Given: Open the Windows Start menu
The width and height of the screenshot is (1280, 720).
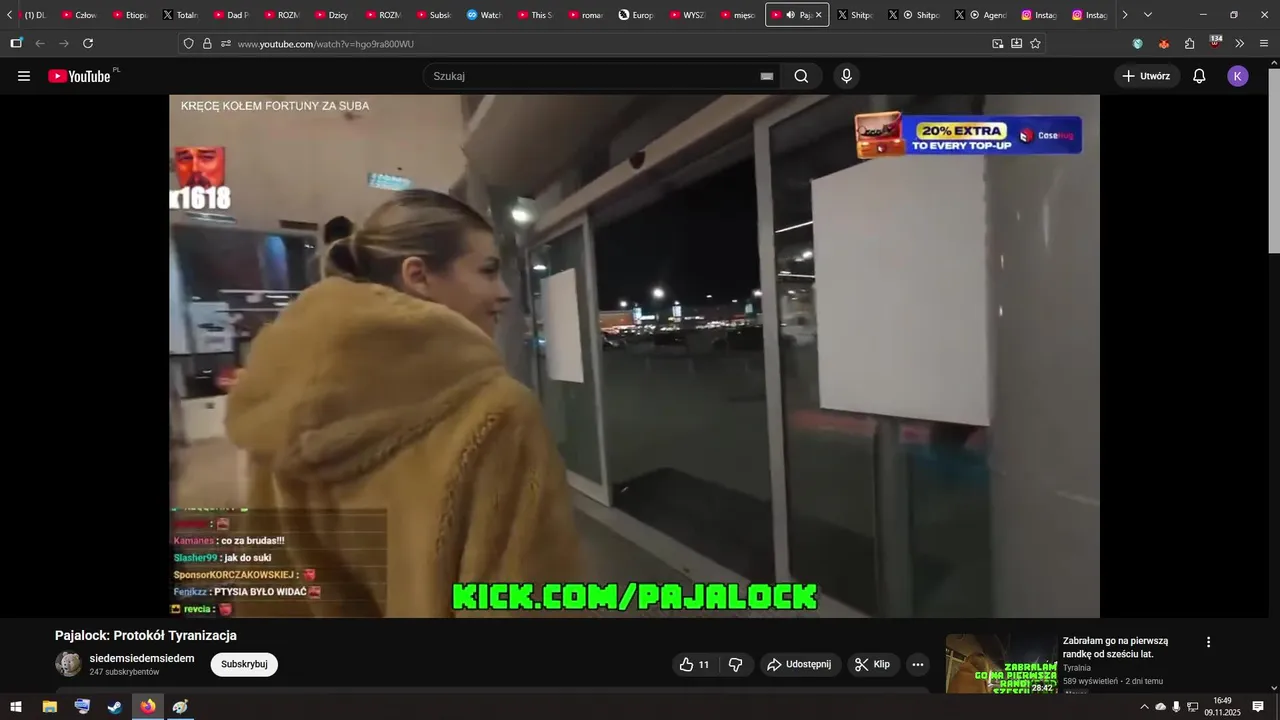Looking at the screenshot, I should [15, 707].
